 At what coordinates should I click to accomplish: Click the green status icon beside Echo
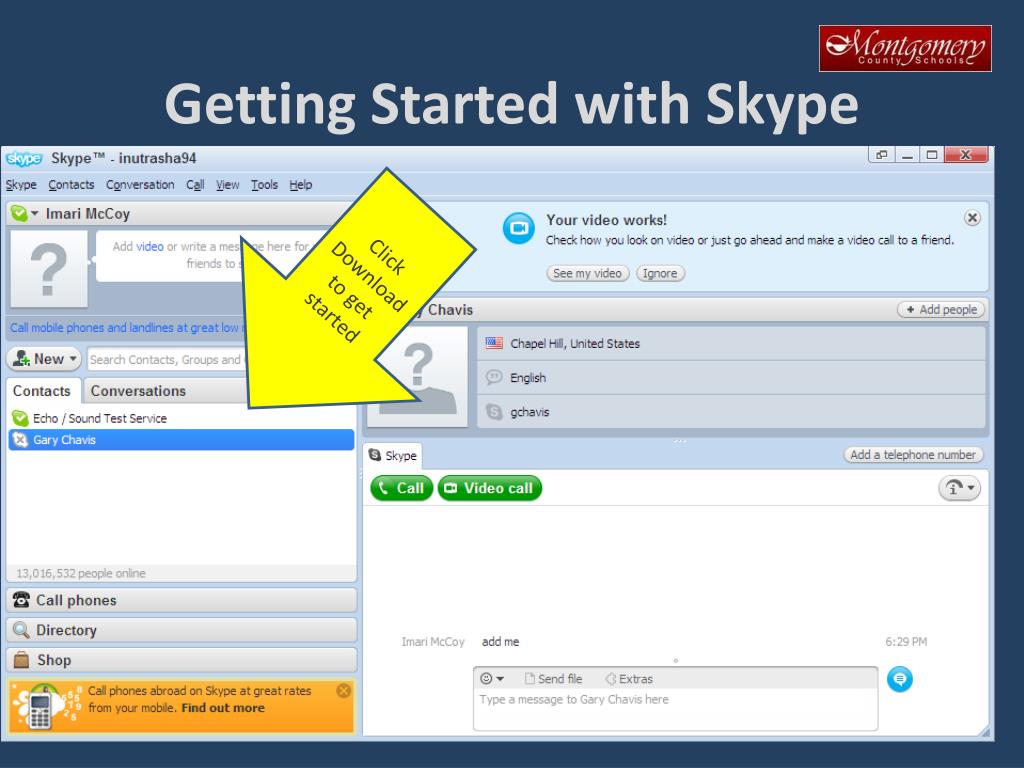click(x=20, y=418)
